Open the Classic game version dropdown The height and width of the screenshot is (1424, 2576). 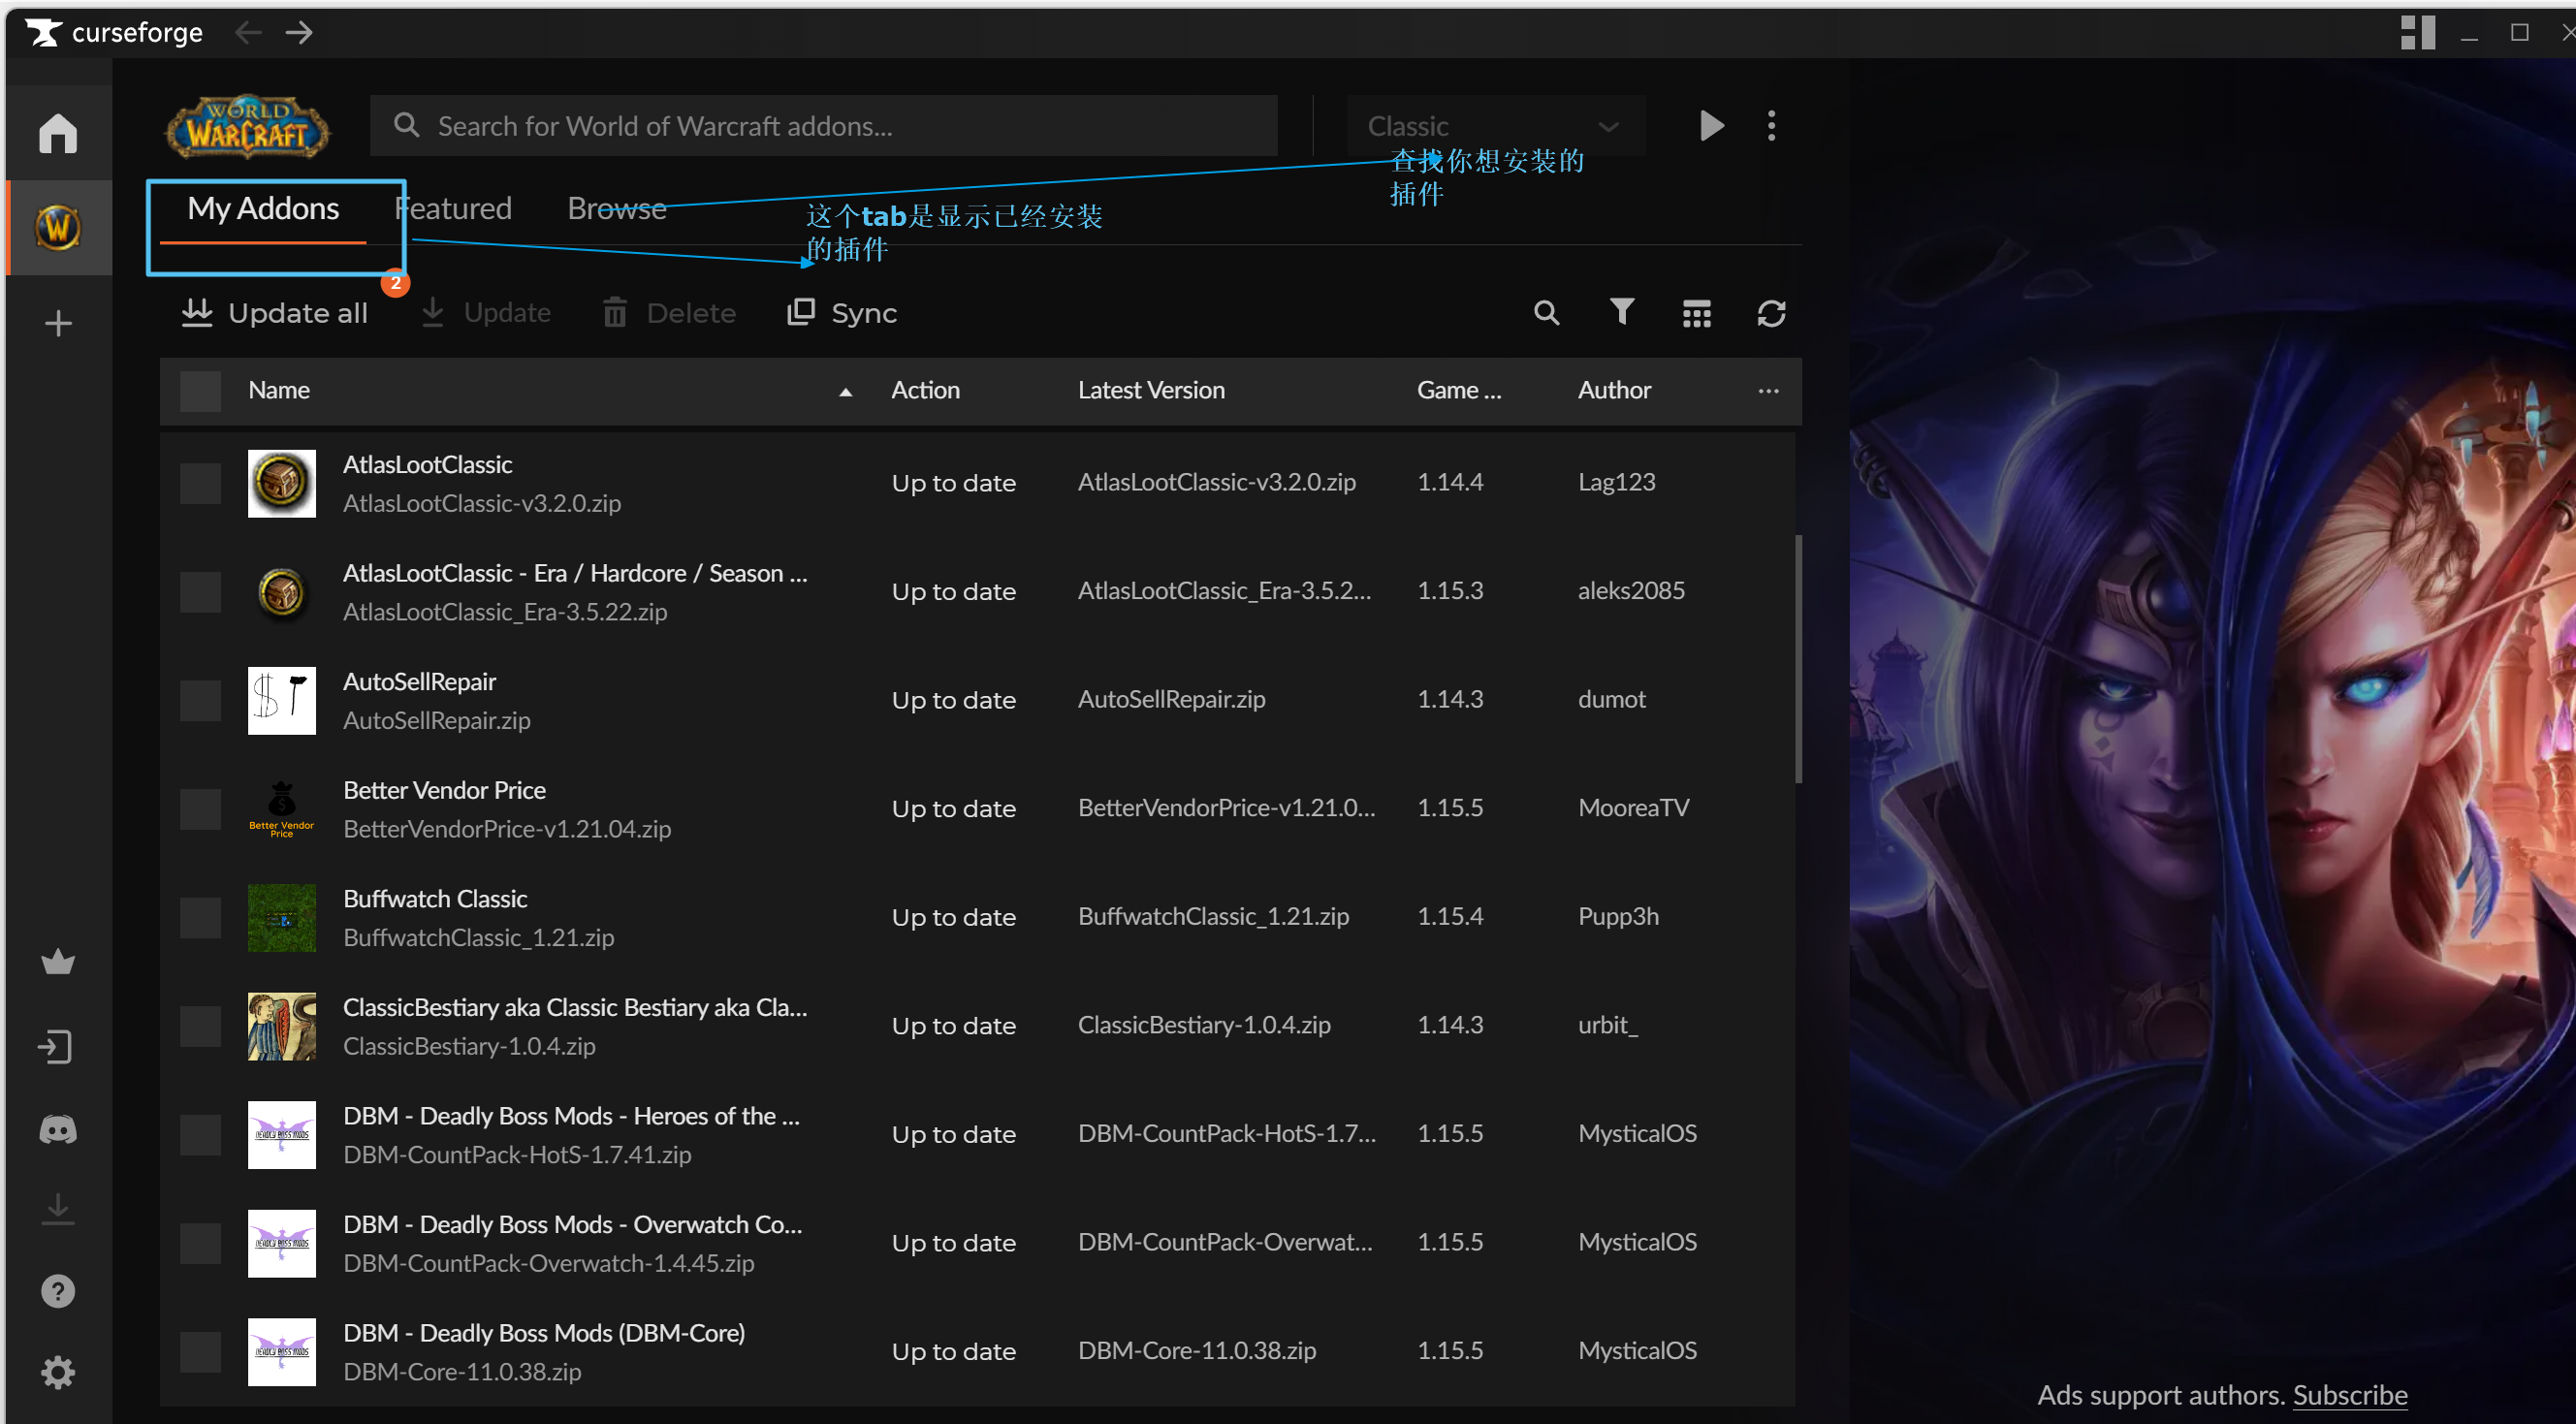point(1494,126)
